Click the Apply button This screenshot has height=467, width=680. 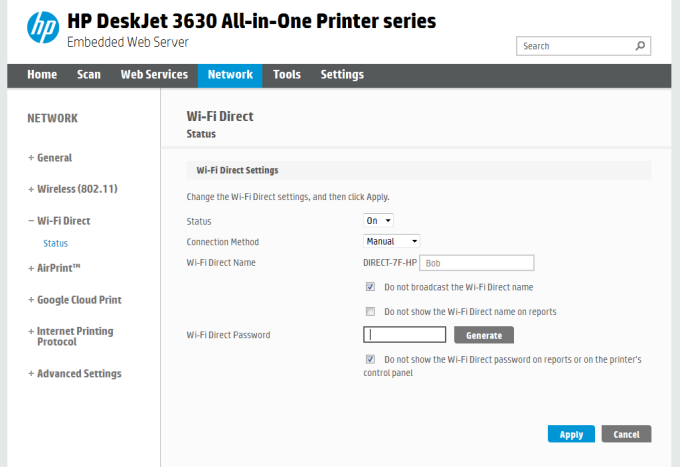coord(571,434)
